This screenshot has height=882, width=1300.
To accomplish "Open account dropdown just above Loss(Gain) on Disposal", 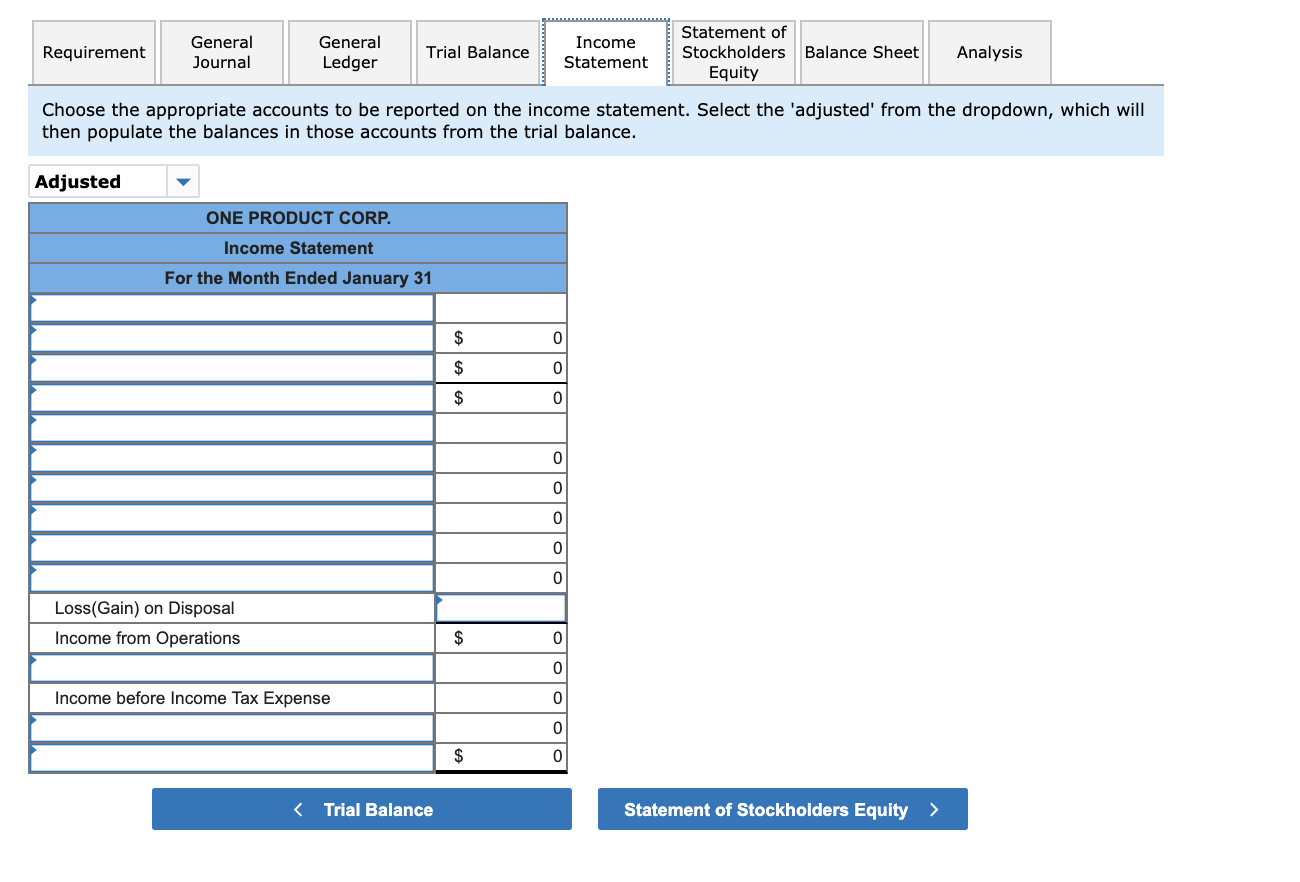I will [x=232, y=578].
